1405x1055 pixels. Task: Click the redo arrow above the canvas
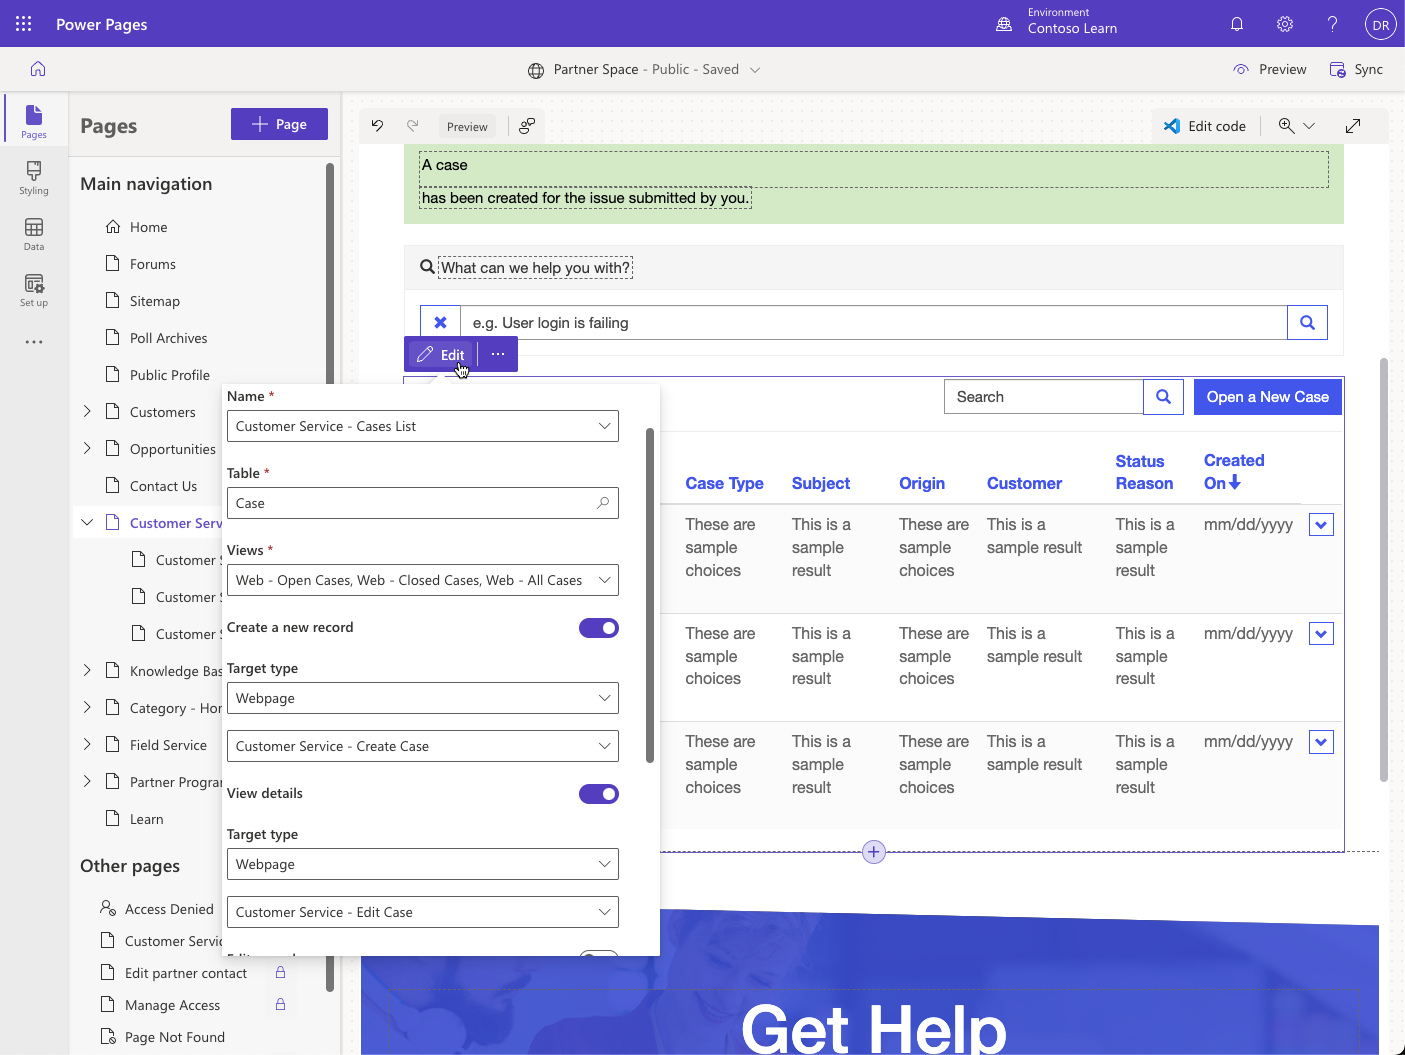click(x=412, y=125)
